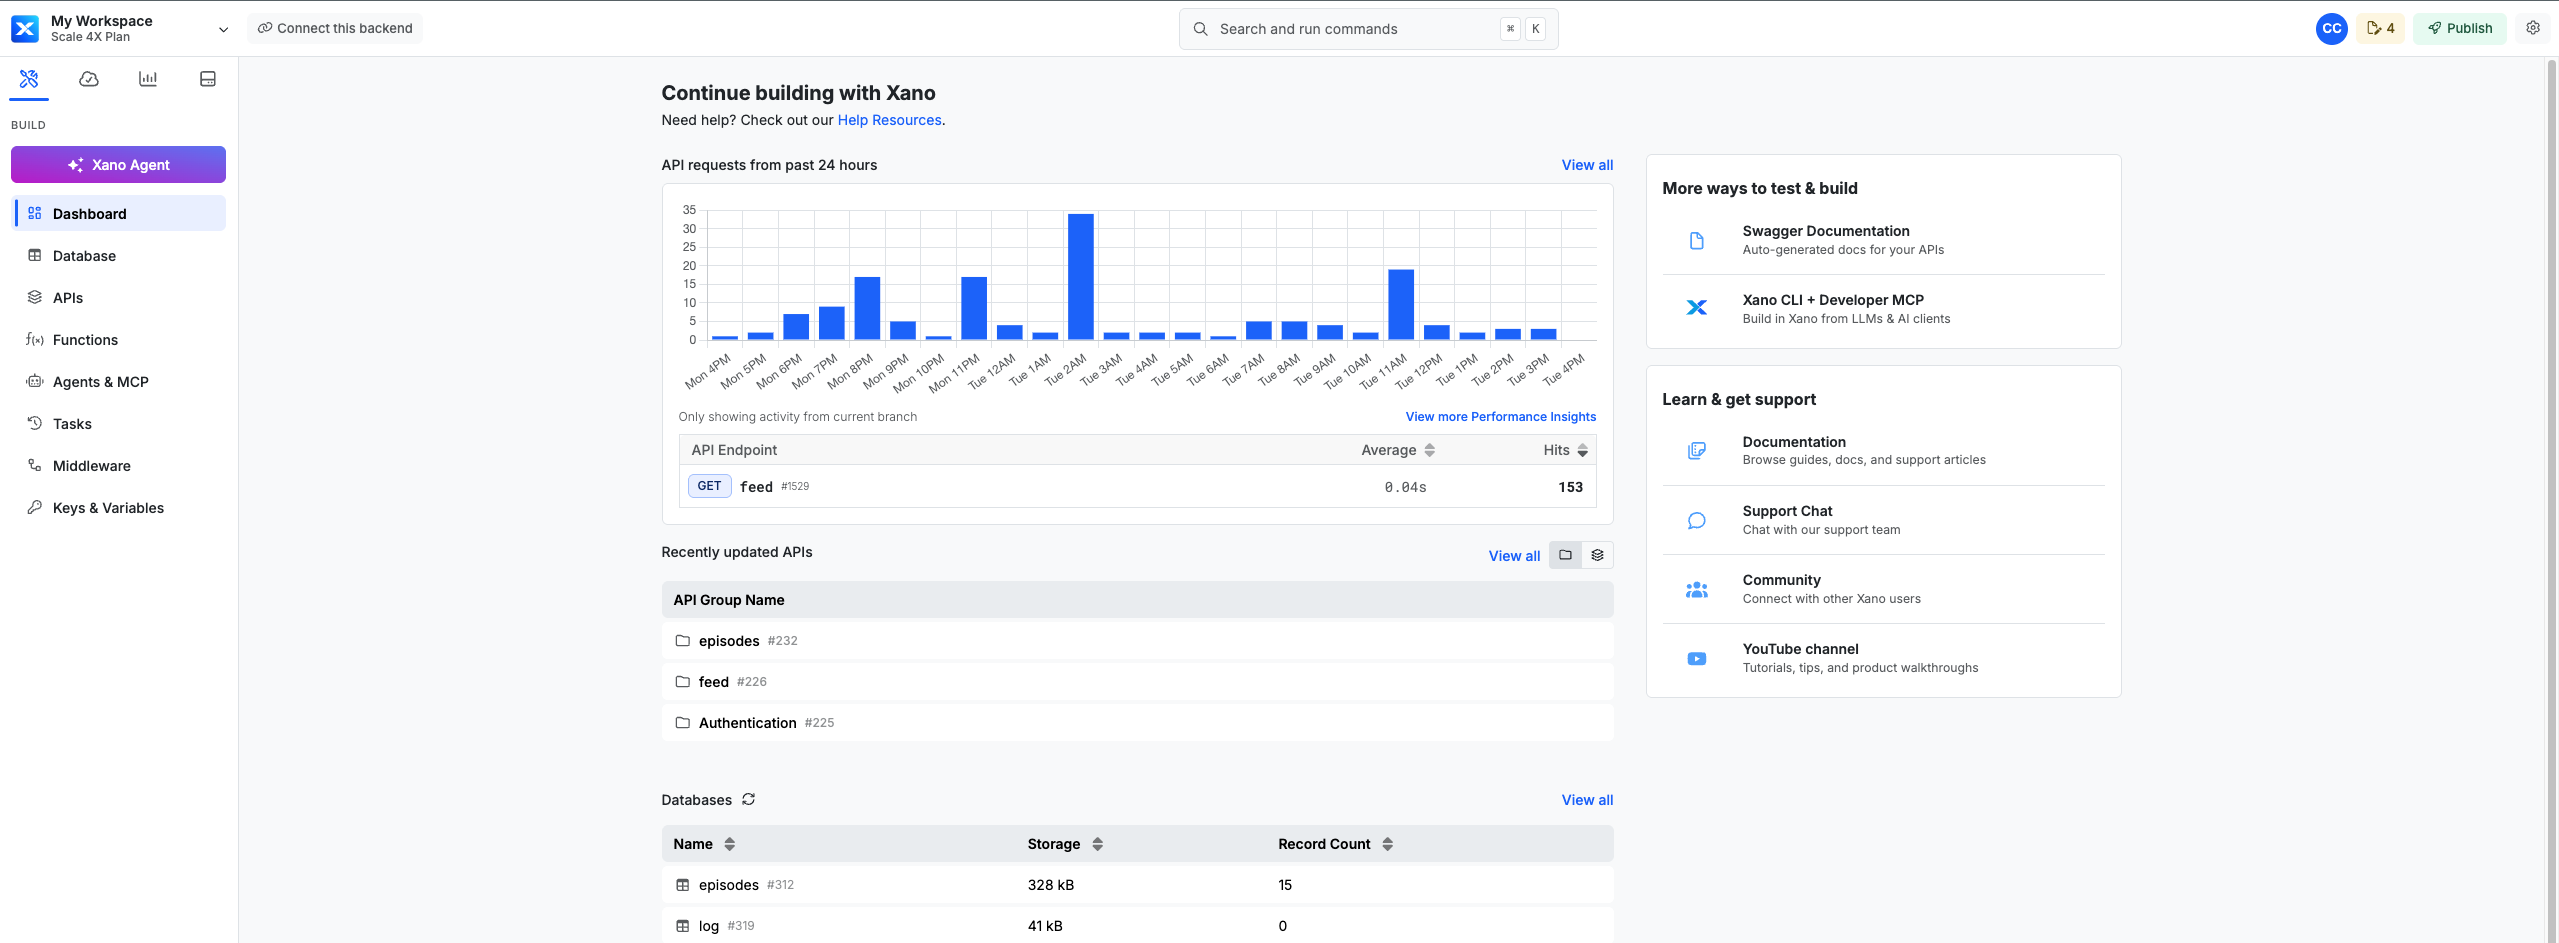This screenshot has height=943, width=2559.
Task: Open the Support Chat entry
Action: click(x=1884, y=520)
